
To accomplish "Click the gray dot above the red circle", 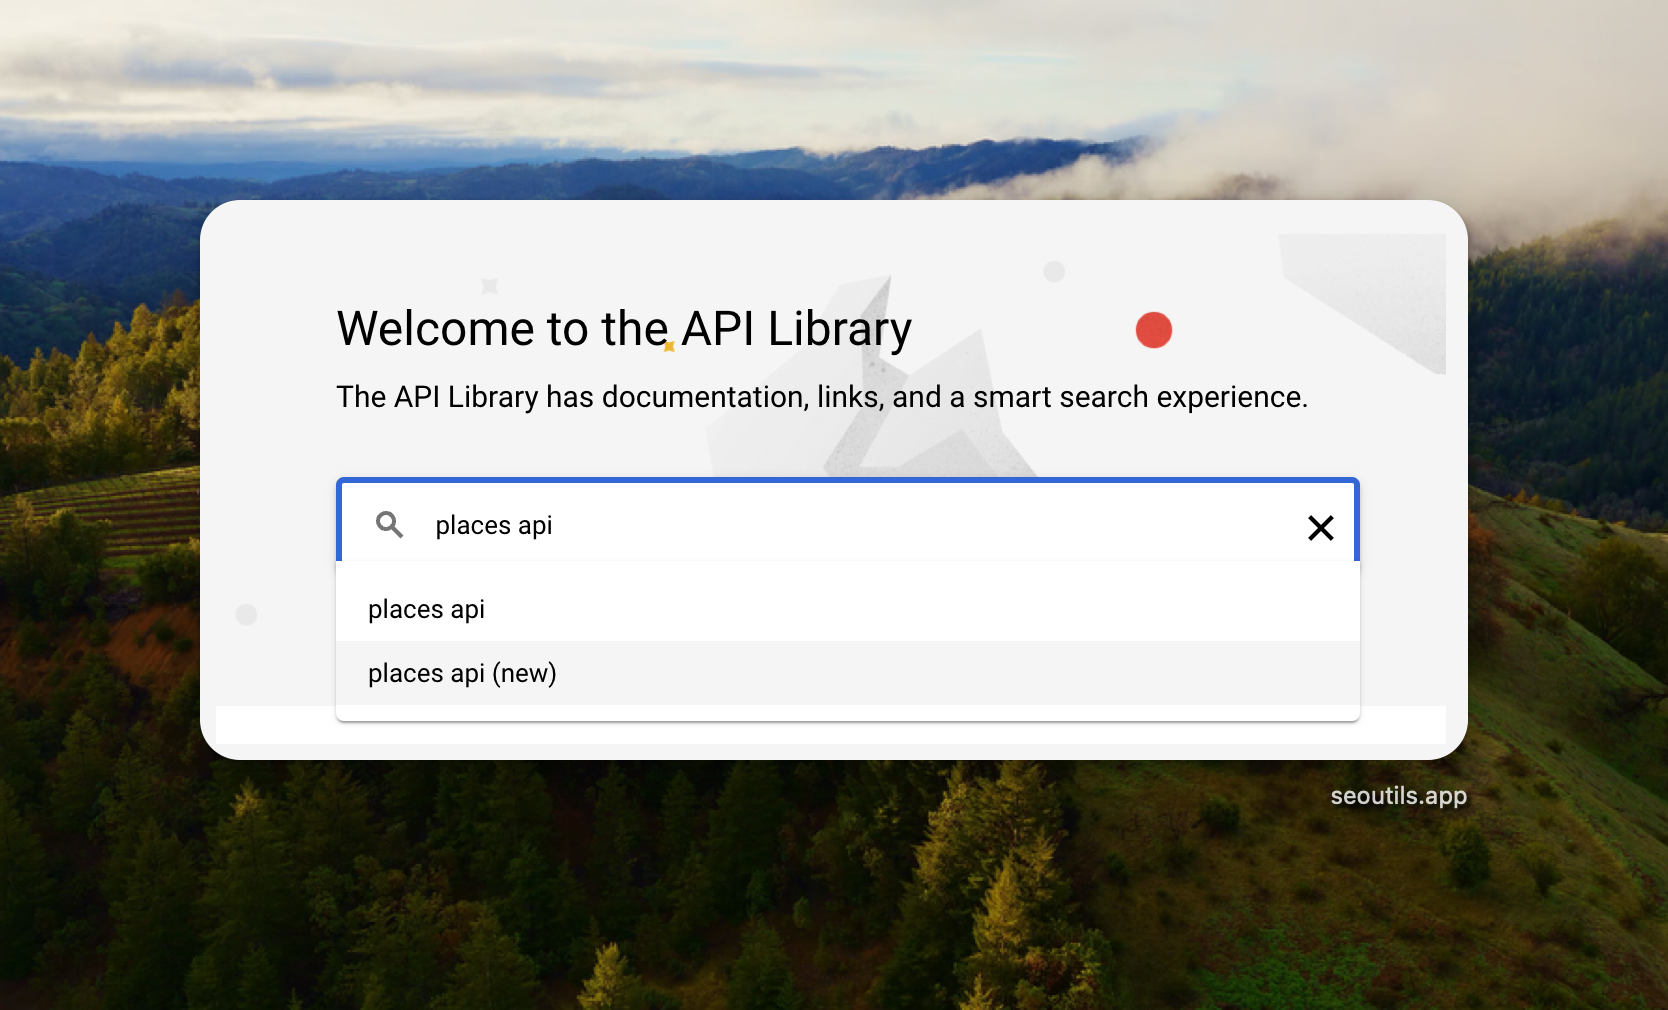I will [x=1054, y=271].
